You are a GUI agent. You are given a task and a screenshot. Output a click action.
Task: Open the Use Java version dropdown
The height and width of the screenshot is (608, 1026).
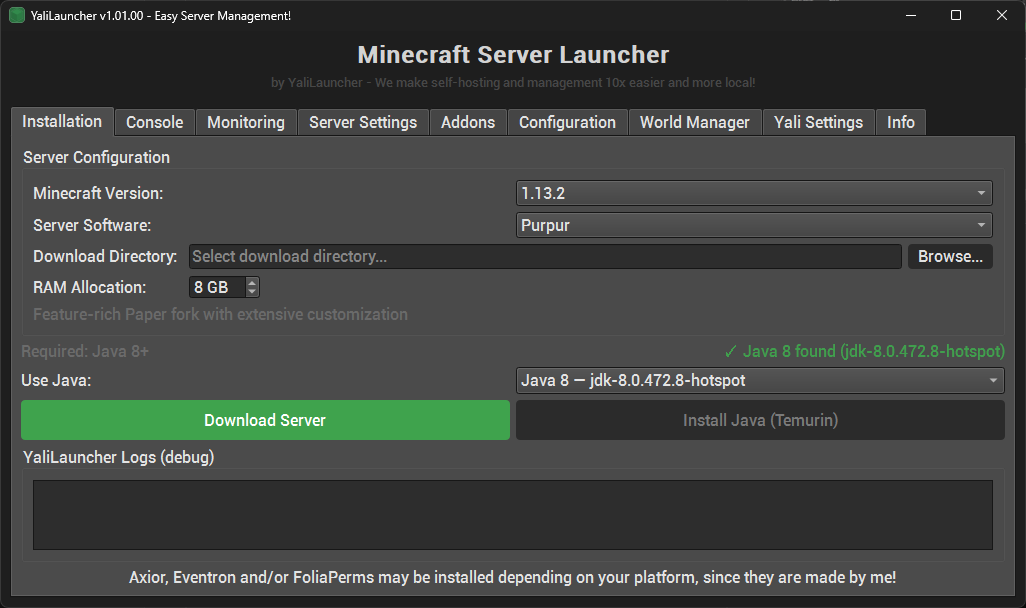click(759, 380)
